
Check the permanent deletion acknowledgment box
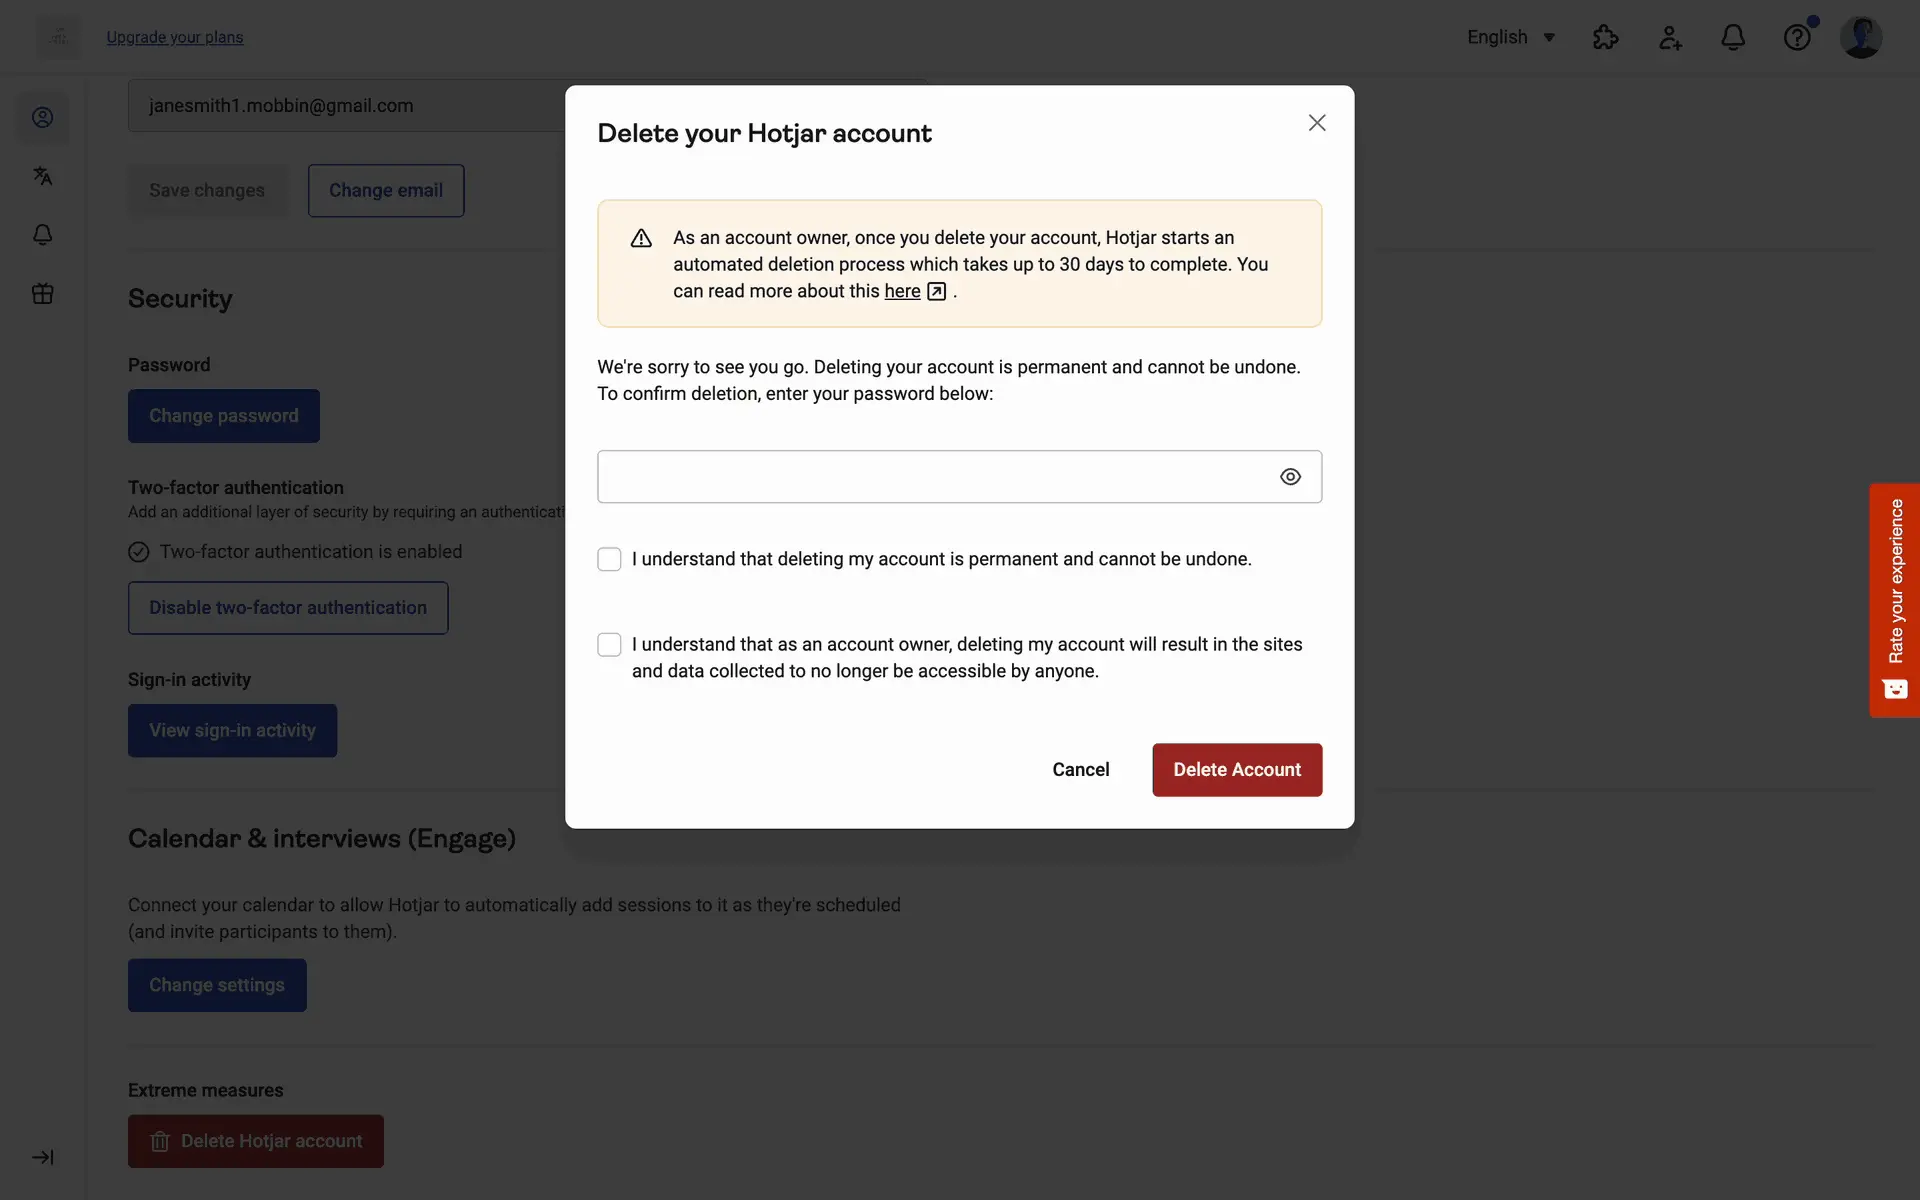point(609,559)
